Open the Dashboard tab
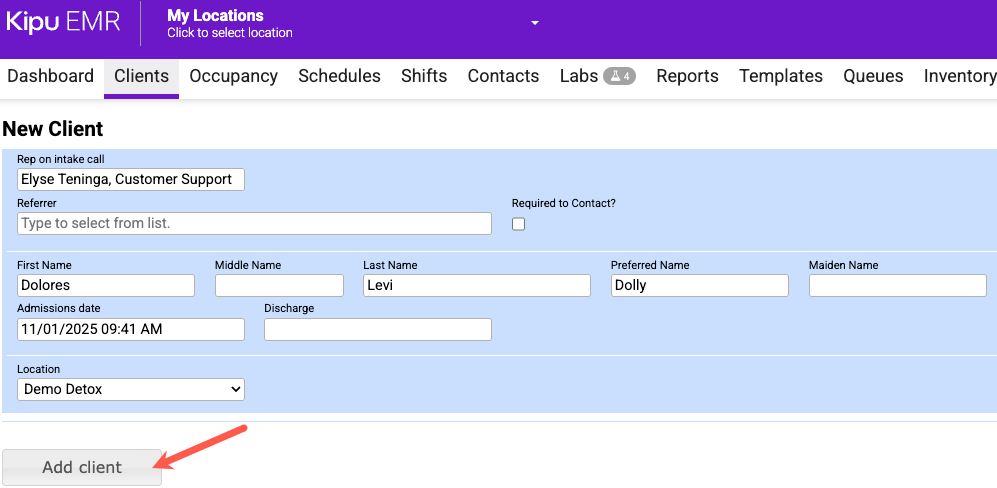Image resolution: width=997 pixels, height=488 pixels. tap(50, 76)
